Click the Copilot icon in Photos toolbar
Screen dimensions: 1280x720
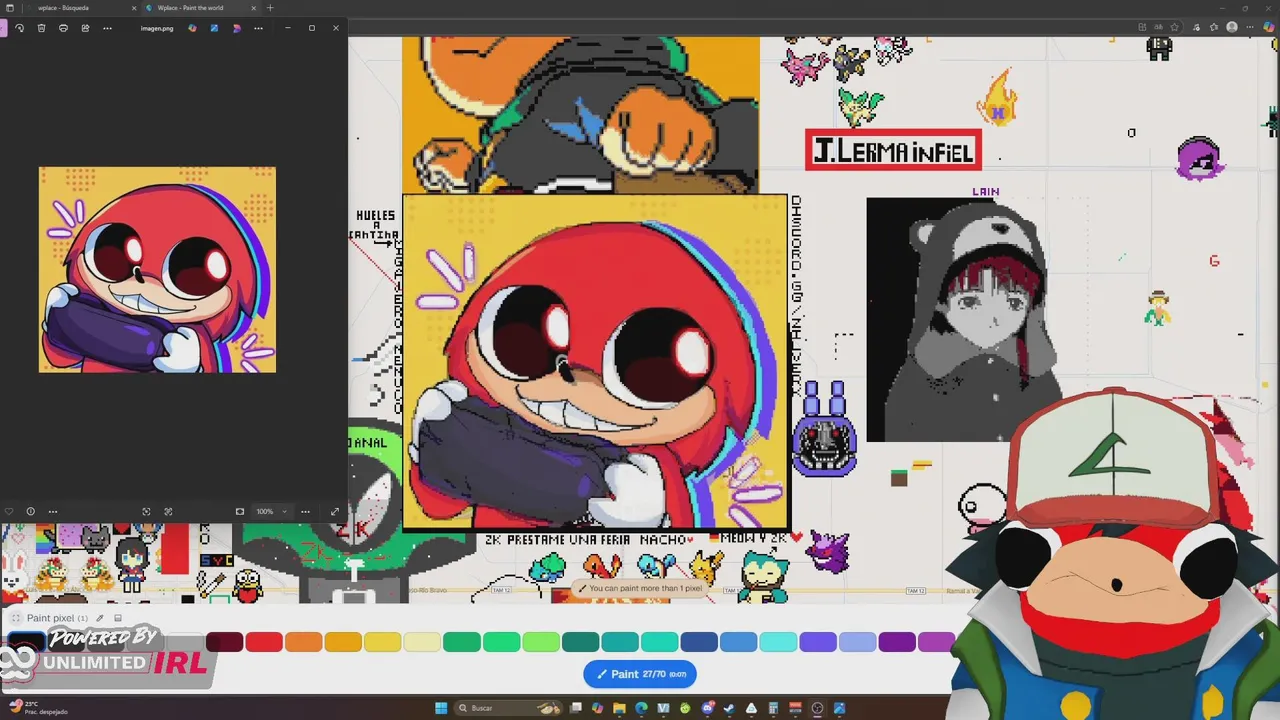[192, 28]
